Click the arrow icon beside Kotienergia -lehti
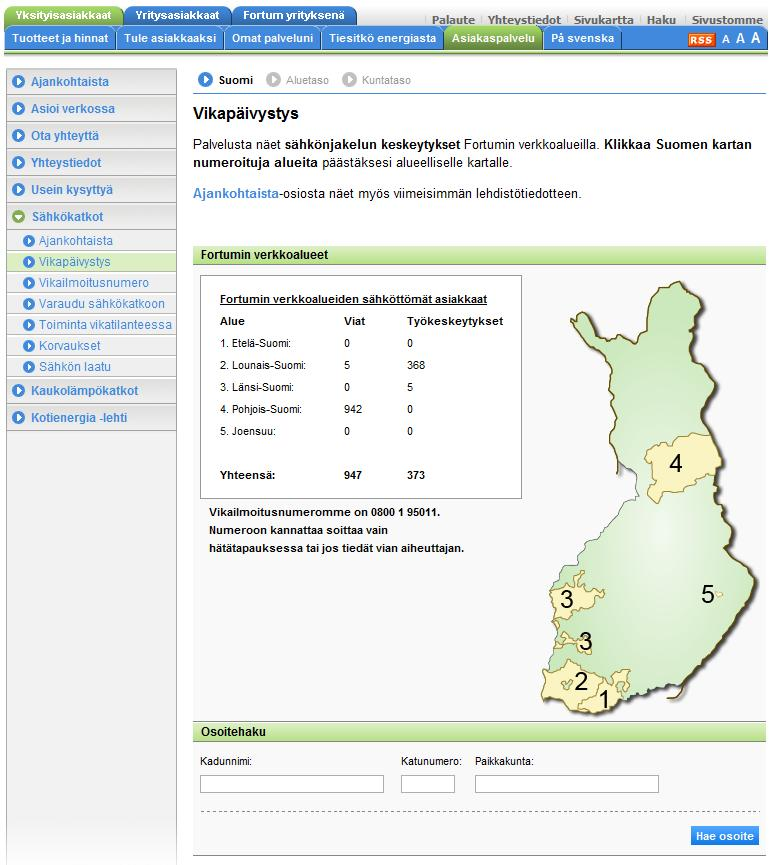The height and width of the screenshot is (865, 773). pyautogui.click(x=18, y=418)
